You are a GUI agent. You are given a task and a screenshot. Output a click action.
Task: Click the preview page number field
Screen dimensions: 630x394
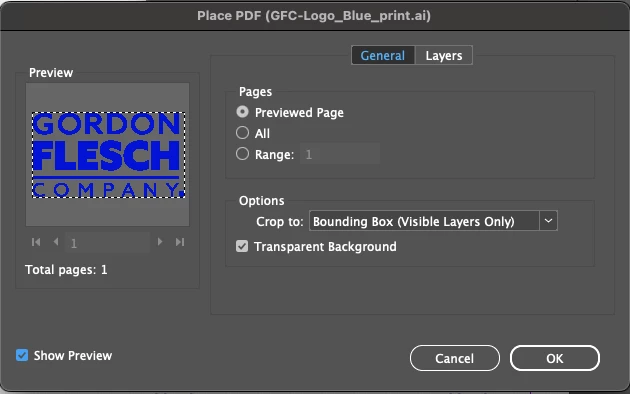(x=107, y=243)
